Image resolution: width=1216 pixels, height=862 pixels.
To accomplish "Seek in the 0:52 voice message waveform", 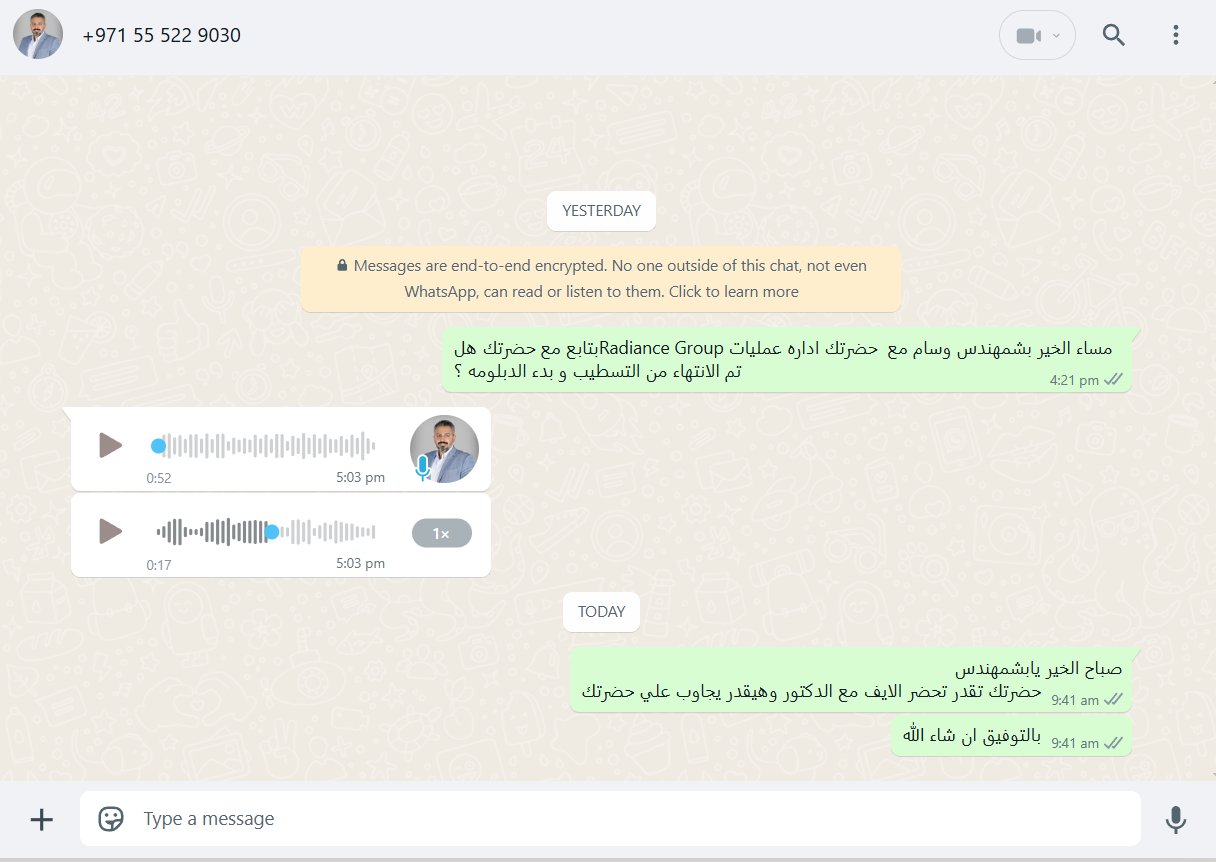I will pyautogui.click(x=266, y=446).
